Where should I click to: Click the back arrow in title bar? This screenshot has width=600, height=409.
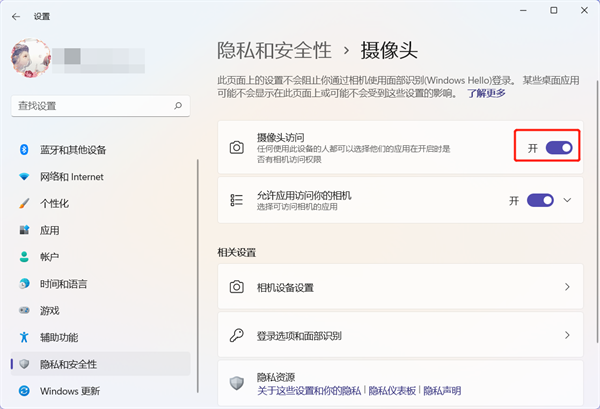[15, 16]
